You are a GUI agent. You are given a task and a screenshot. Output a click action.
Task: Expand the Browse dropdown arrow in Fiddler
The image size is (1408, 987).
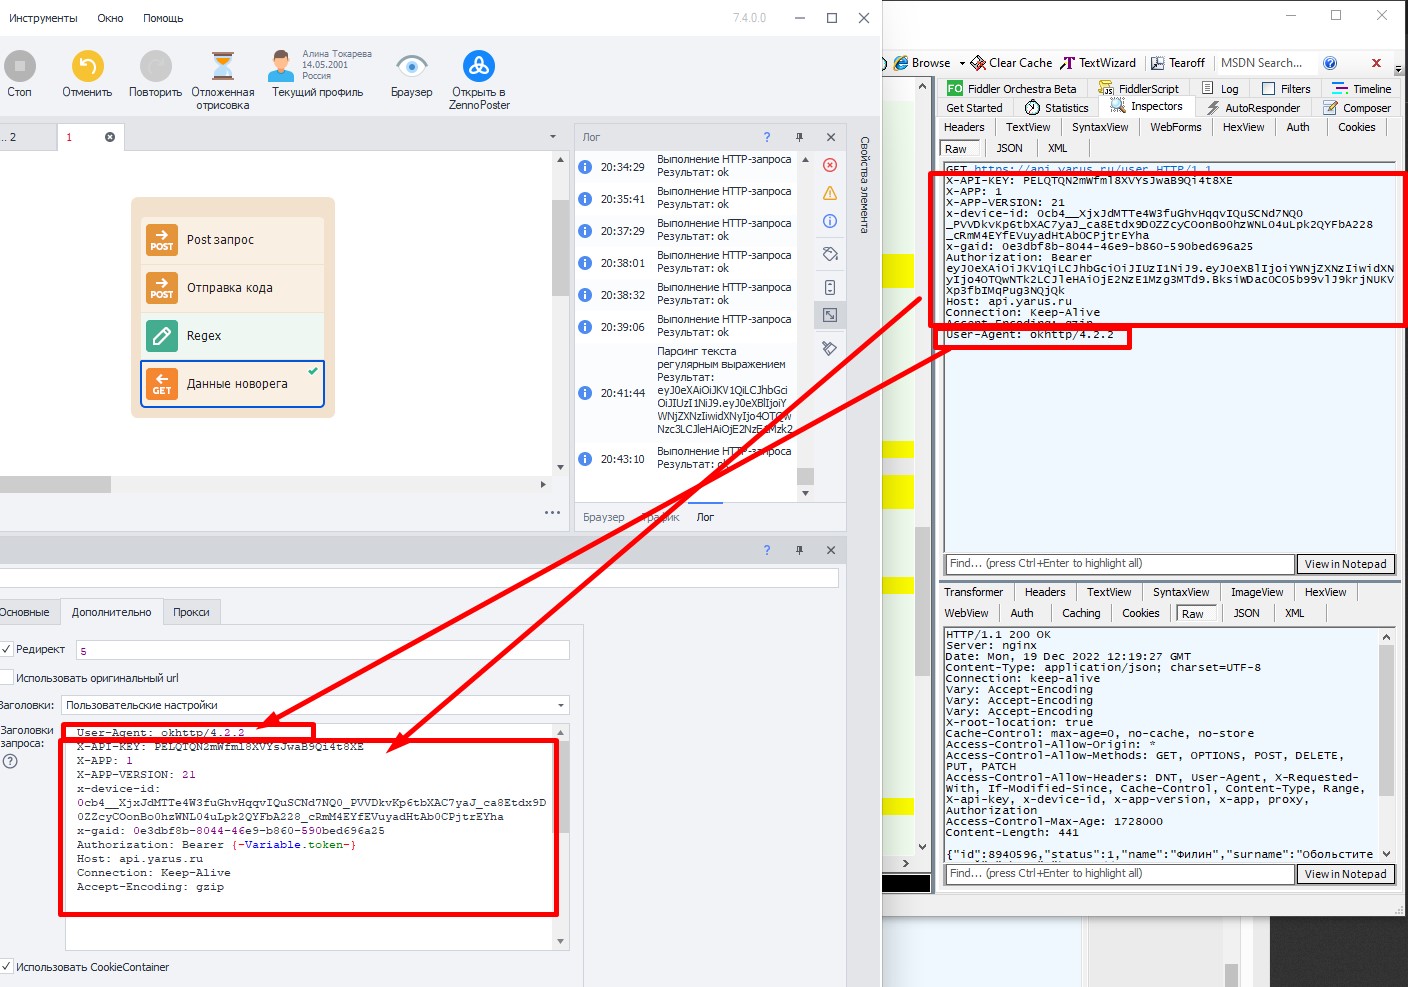(962, 63)
